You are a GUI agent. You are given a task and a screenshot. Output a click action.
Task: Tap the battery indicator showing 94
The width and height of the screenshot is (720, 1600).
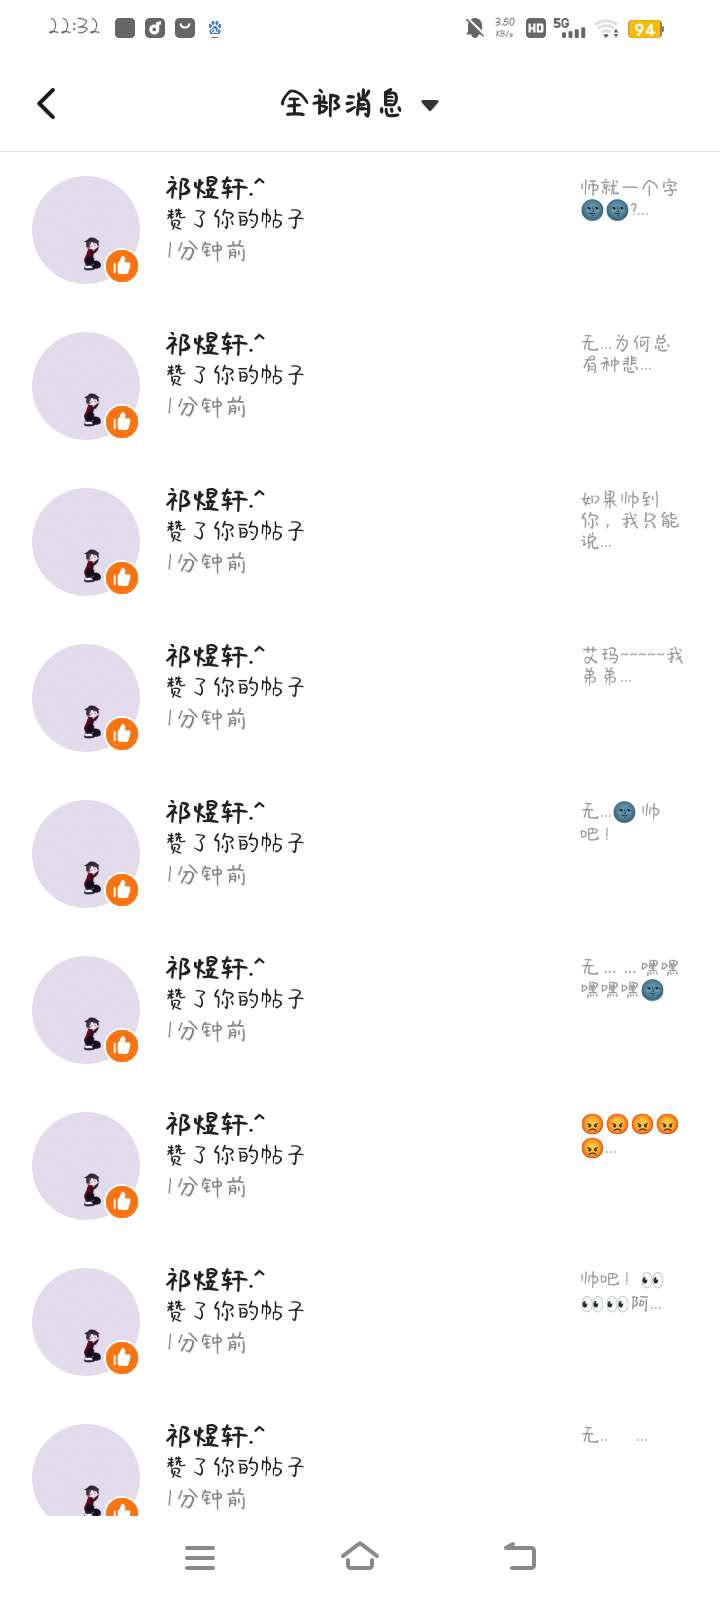coord(645,29)
